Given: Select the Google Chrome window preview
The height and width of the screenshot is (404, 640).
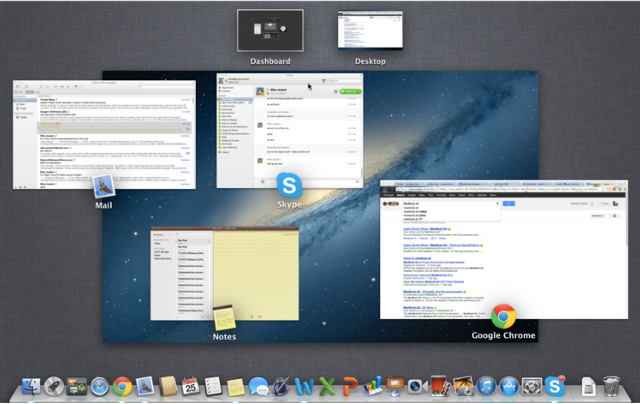Looking at the screenshot, I should tap(504, 249).
